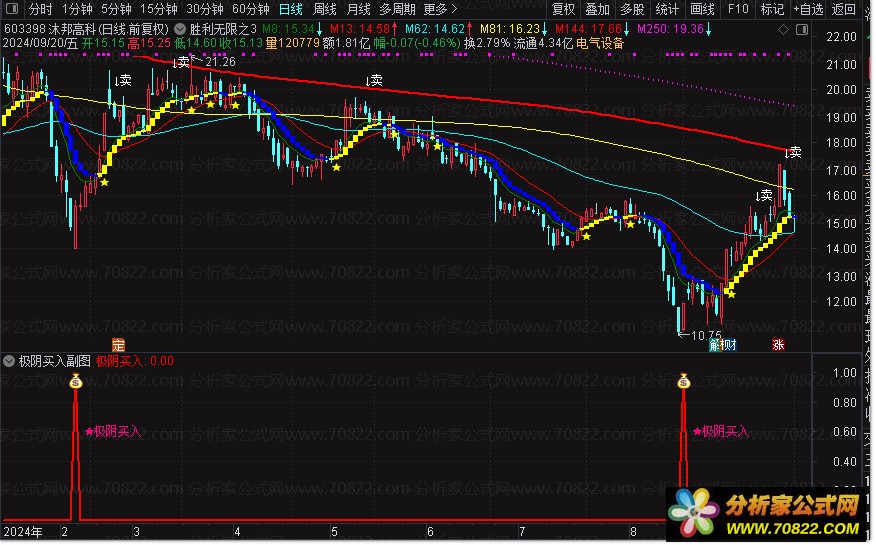Viewport: 876px width, 545px height.
Task: Click the 财 badge below the chart
Action: pos(729,345)
